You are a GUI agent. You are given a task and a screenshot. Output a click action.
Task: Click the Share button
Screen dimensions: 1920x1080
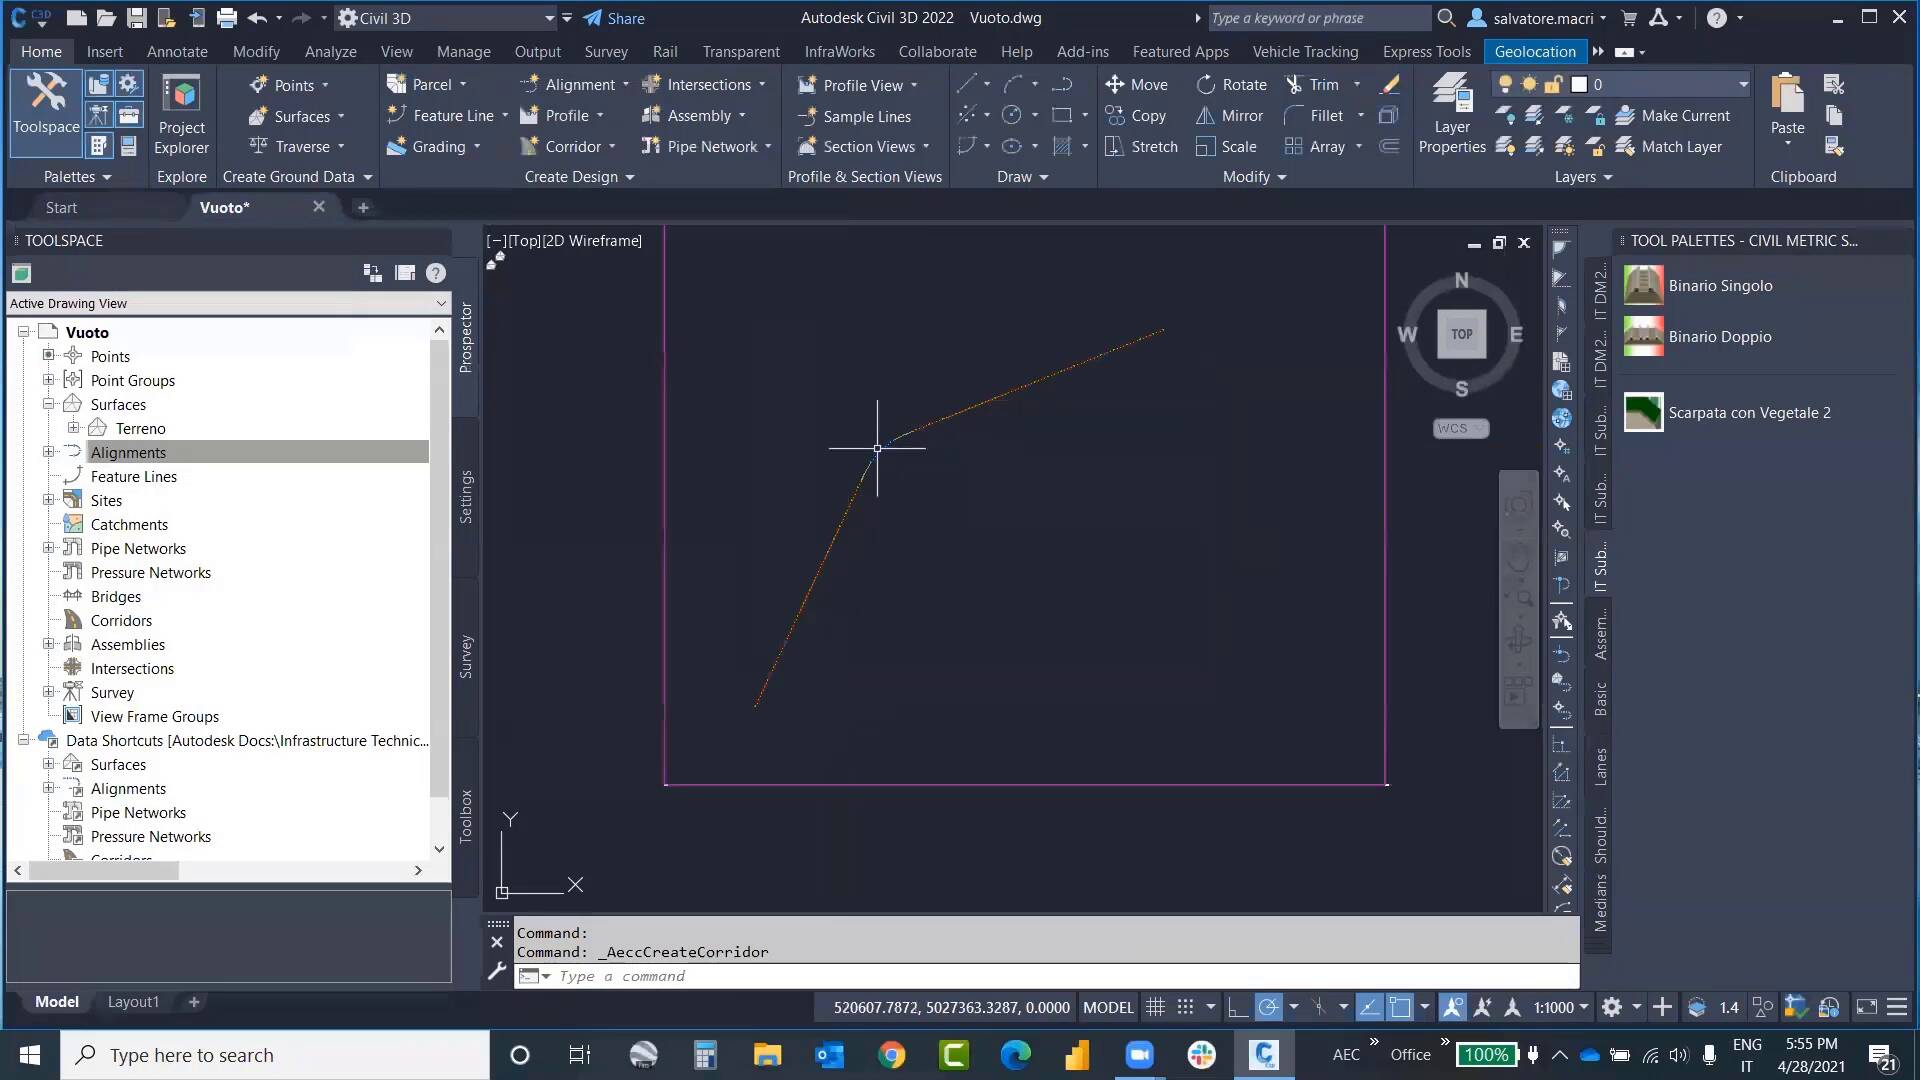point(614,18)
